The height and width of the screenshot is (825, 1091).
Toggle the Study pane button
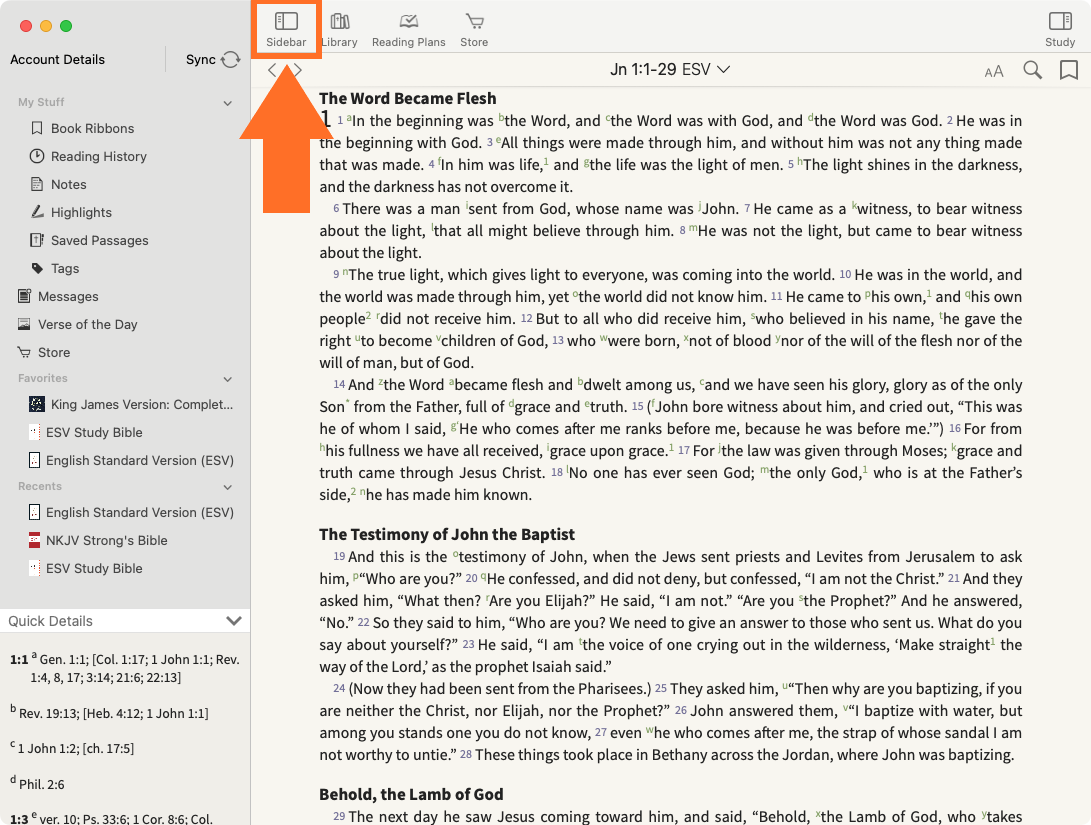click(x=1060, y=30)
